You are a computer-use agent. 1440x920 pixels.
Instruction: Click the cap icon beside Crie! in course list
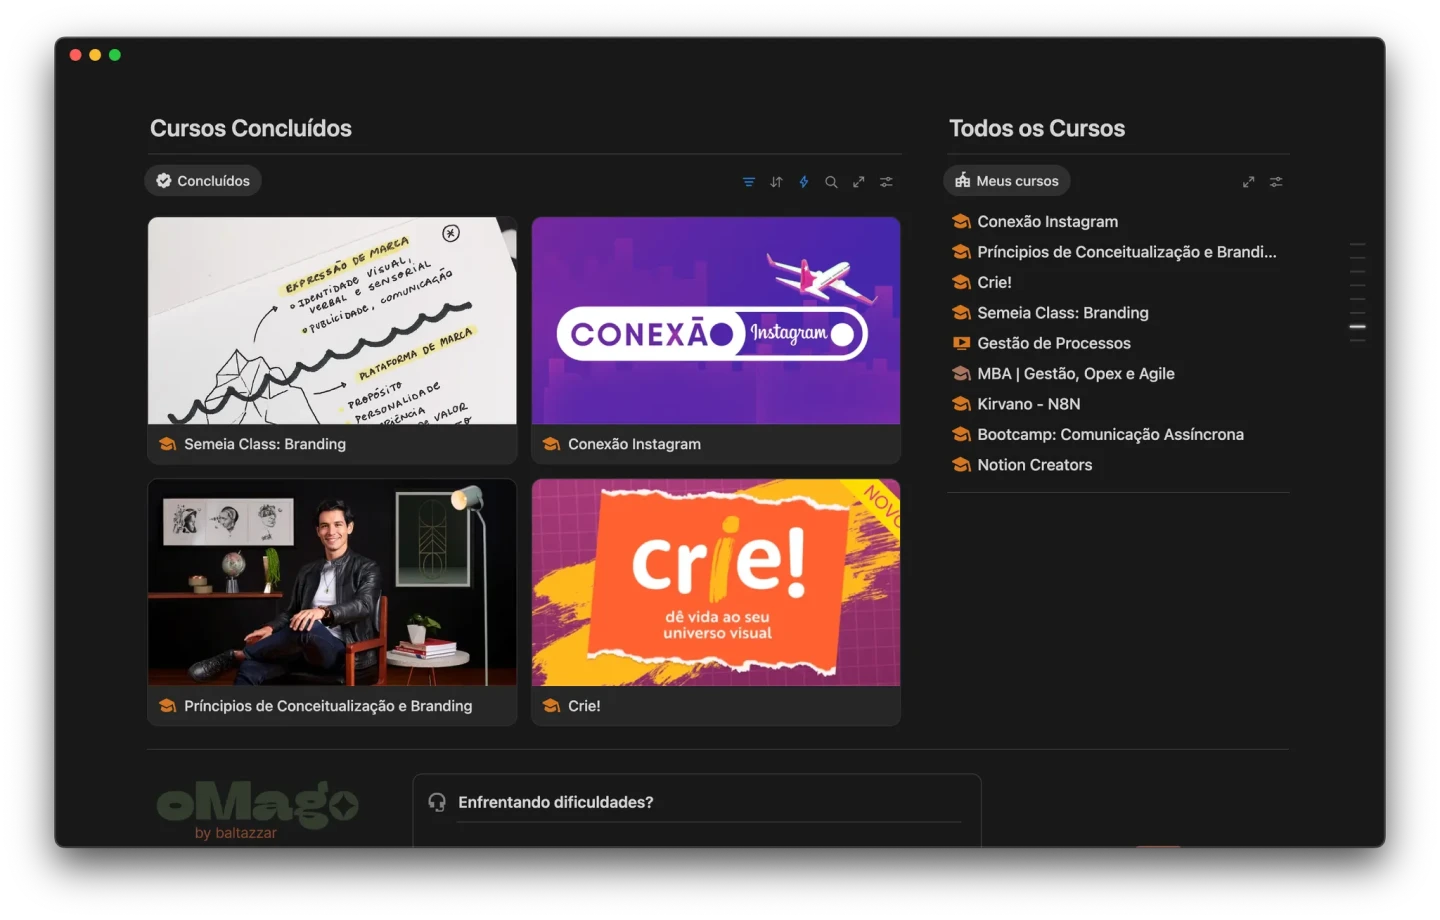(961, 283)
